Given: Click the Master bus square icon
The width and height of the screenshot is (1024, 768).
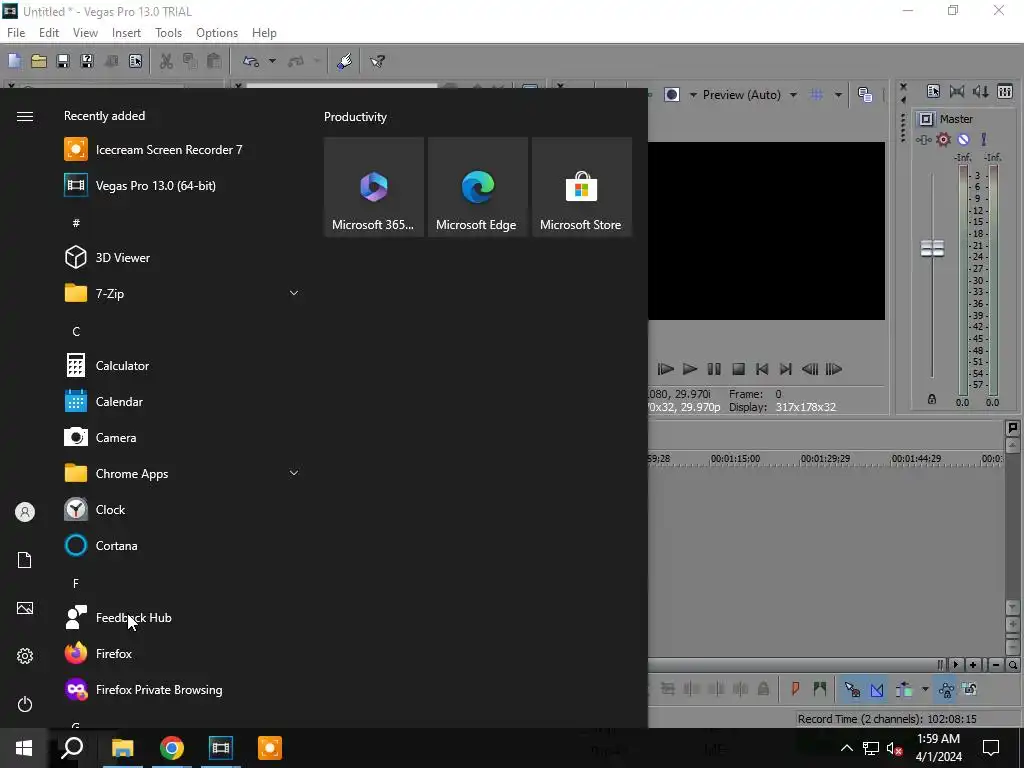Looking at the screenshot, I should click(x=926, y=119).
